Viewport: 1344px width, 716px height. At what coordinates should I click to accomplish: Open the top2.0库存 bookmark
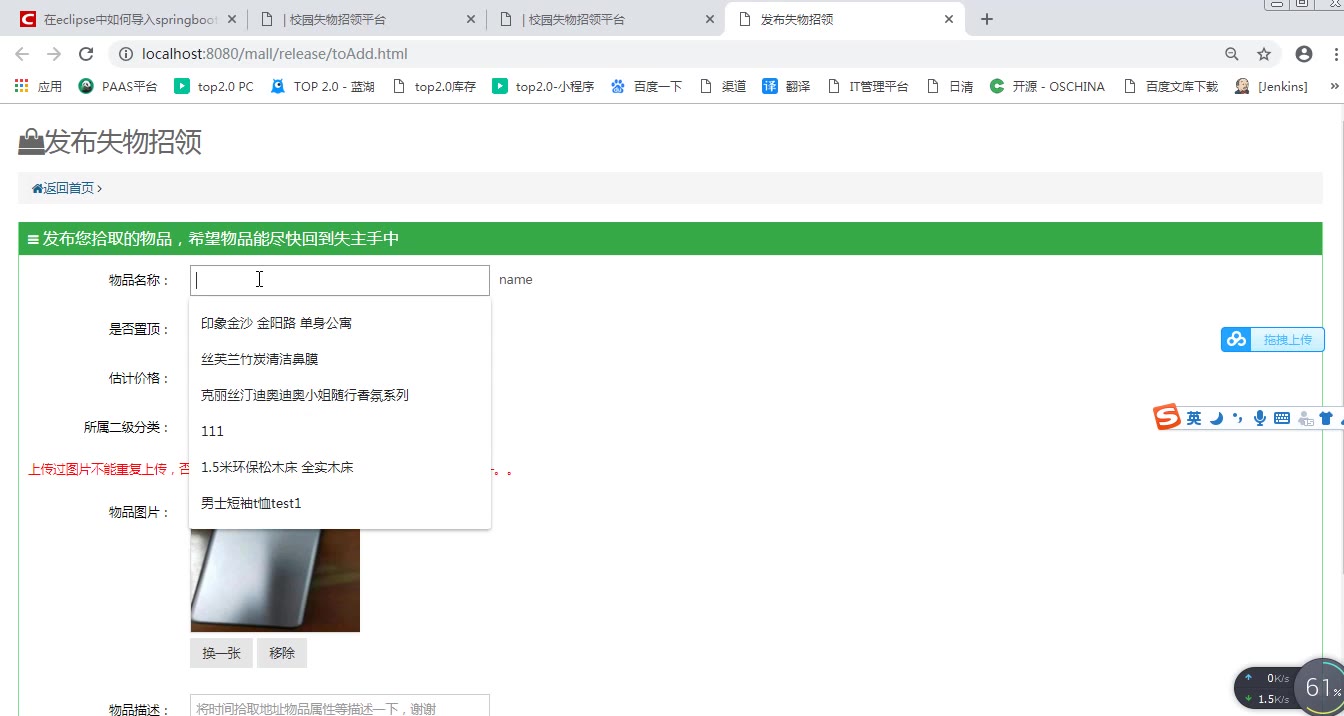point(434,87)
